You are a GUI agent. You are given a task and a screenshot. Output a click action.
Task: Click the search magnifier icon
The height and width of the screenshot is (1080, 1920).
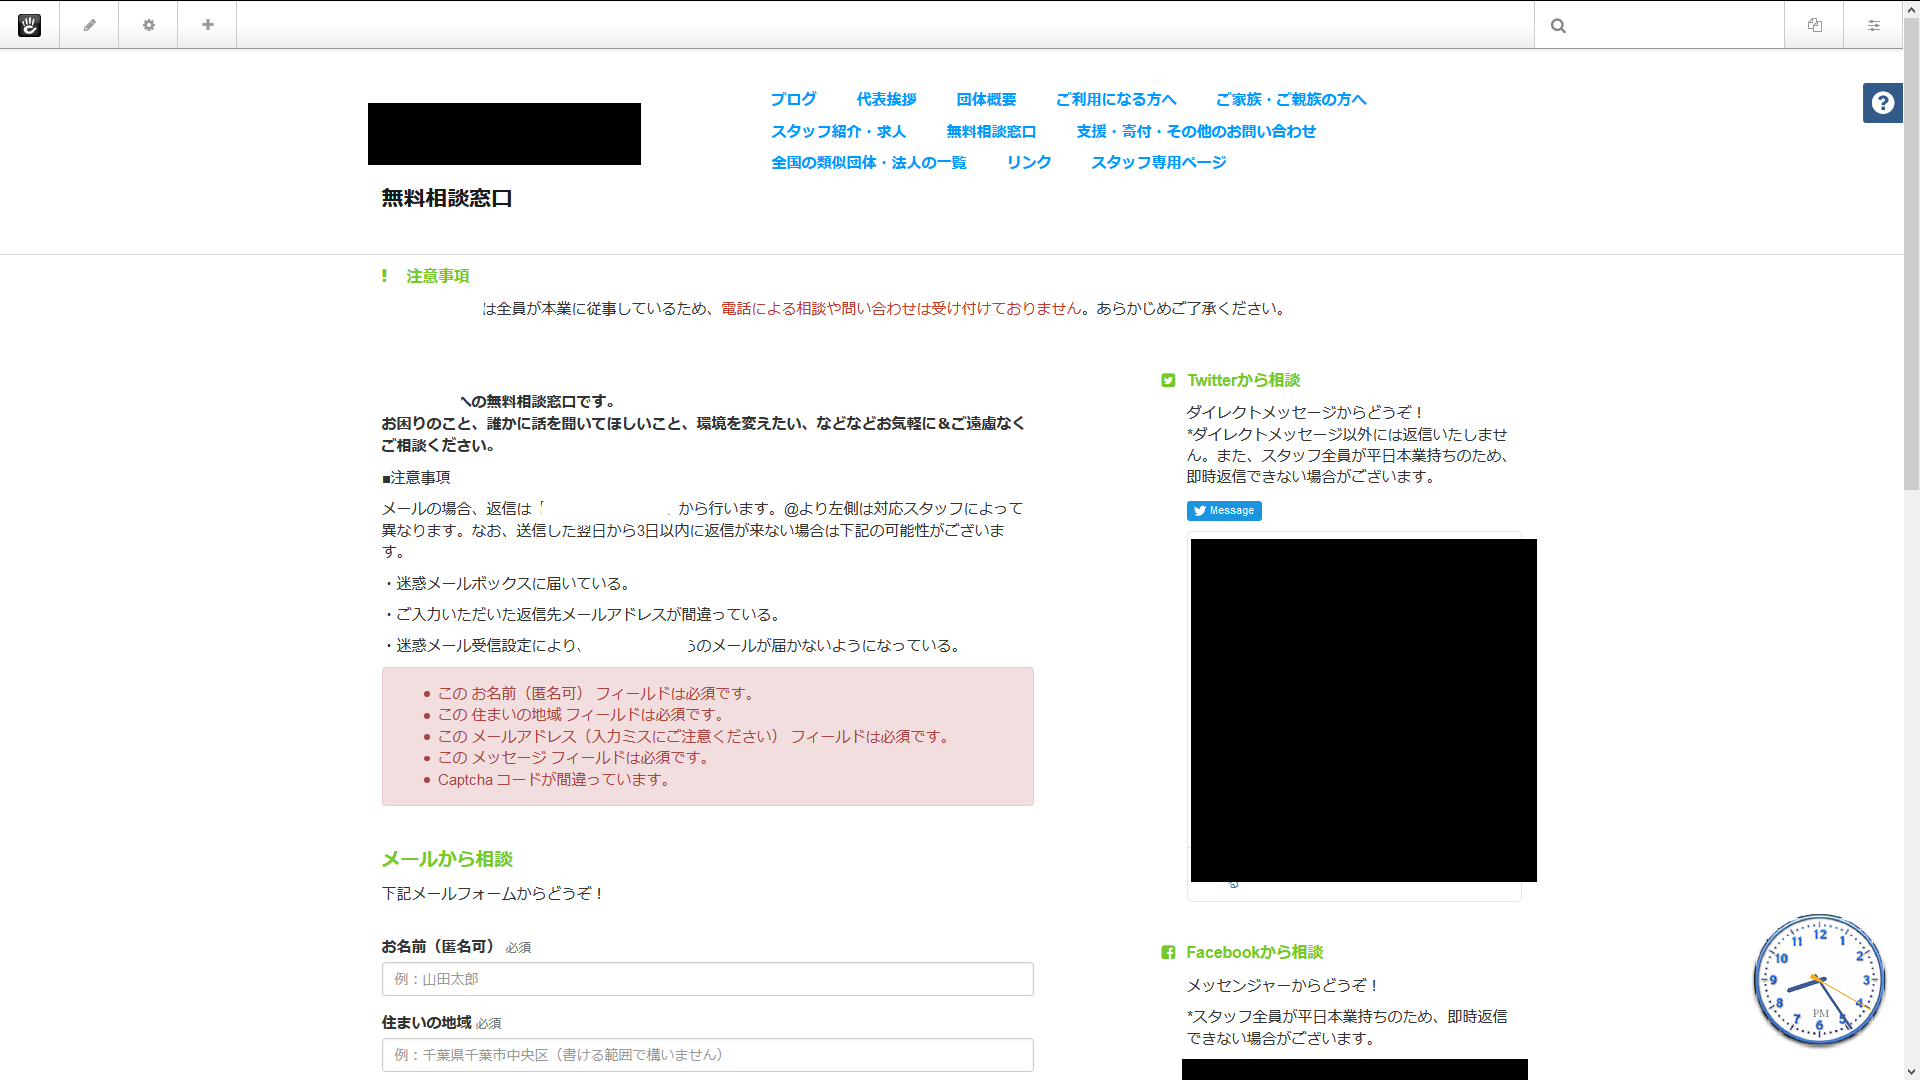click(x=1558, y=26)
